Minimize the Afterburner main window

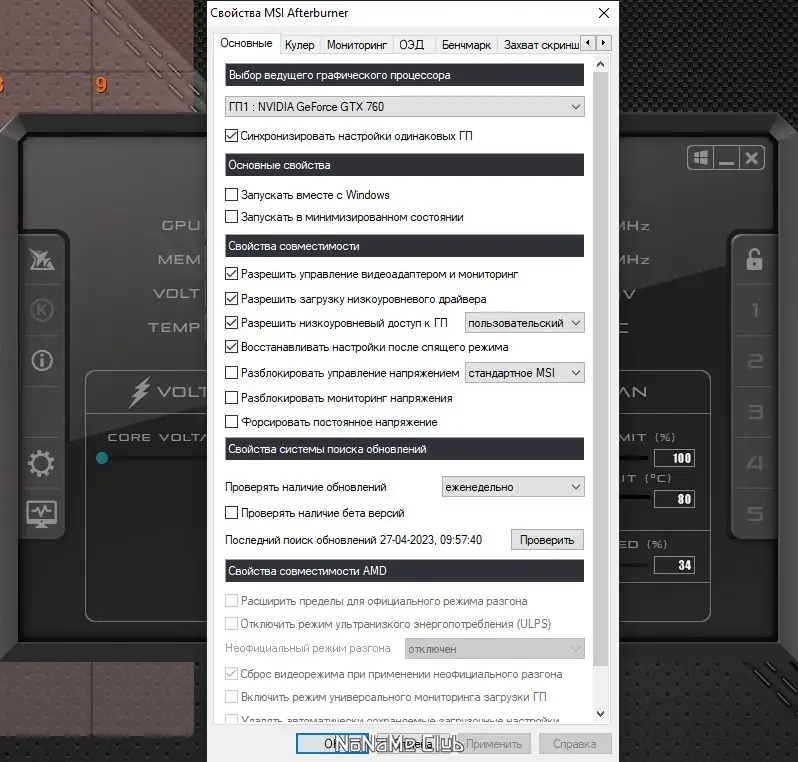click(726, 158)
